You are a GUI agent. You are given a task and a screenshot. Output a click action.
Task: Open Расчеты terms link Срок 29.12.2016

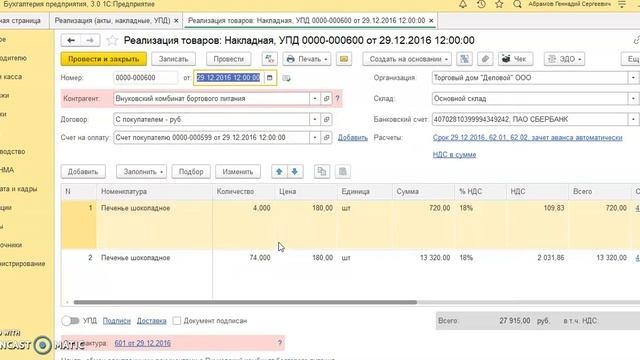pyautogui.click(x=527, y=138)
